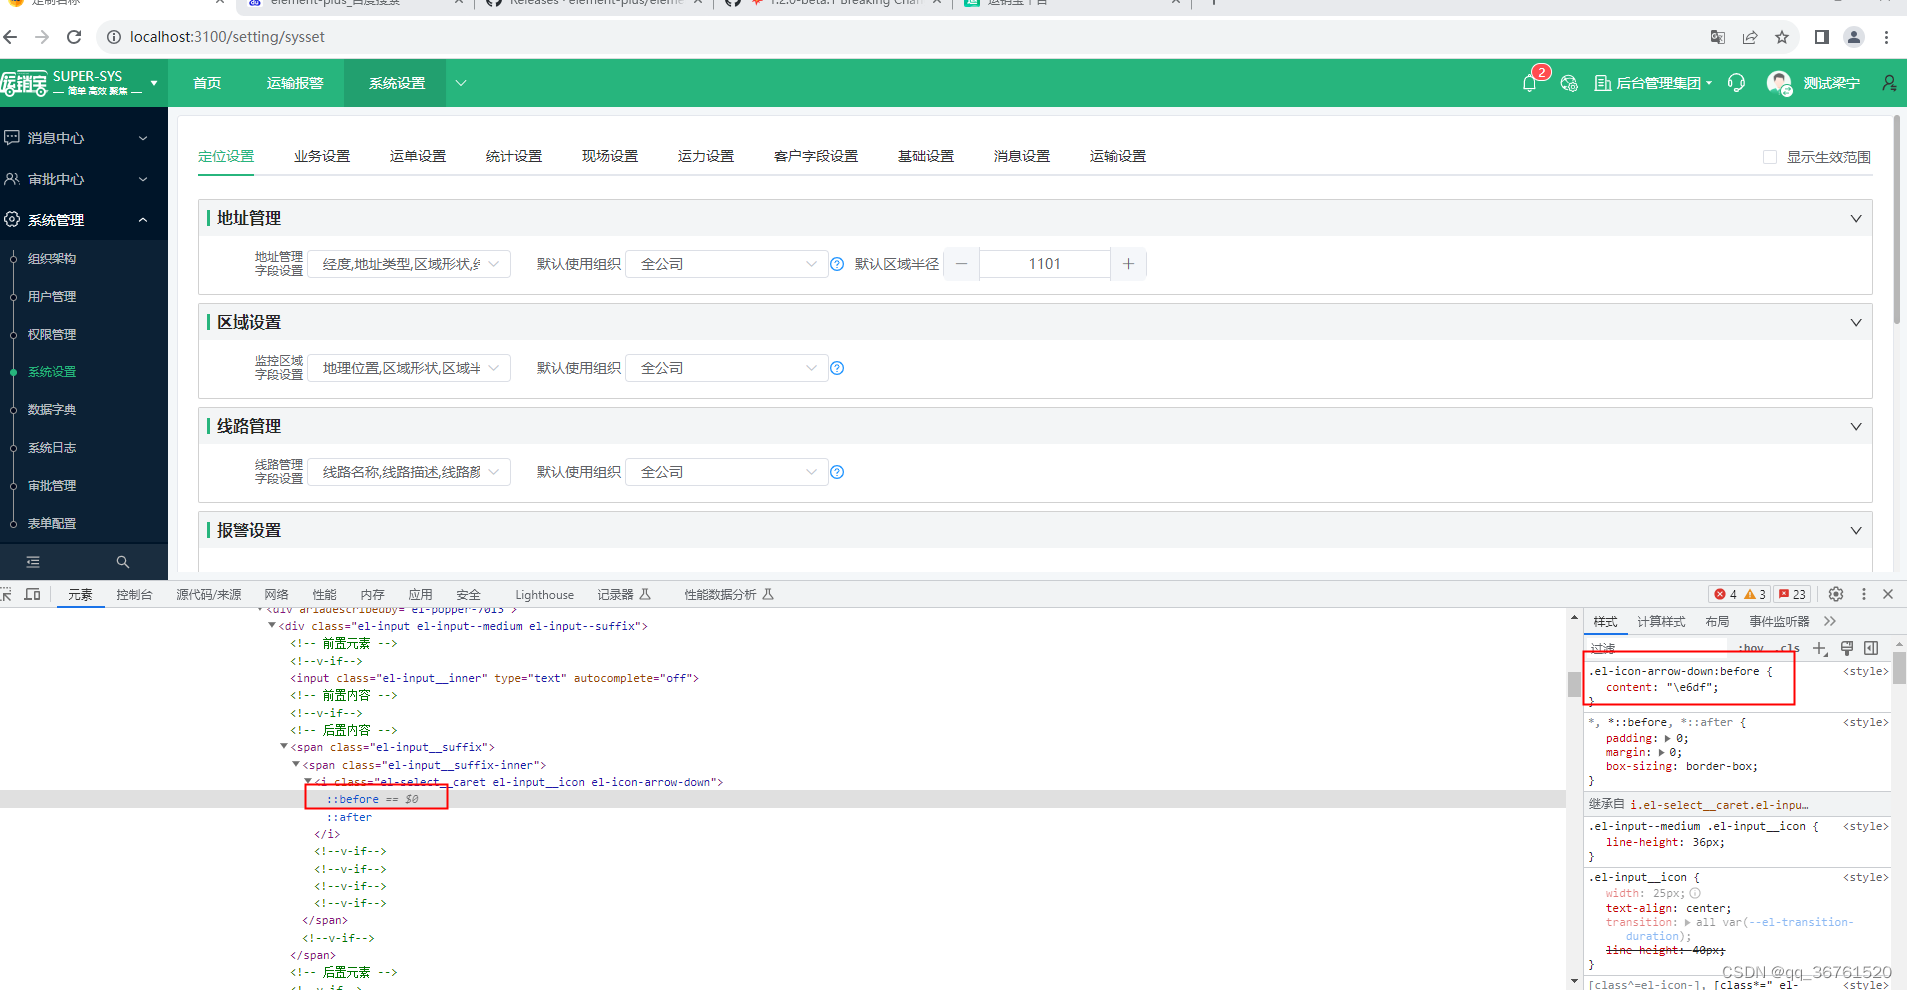Decrease 默认区域半径 with minus button
The image size is (1907, 990).
961,264
